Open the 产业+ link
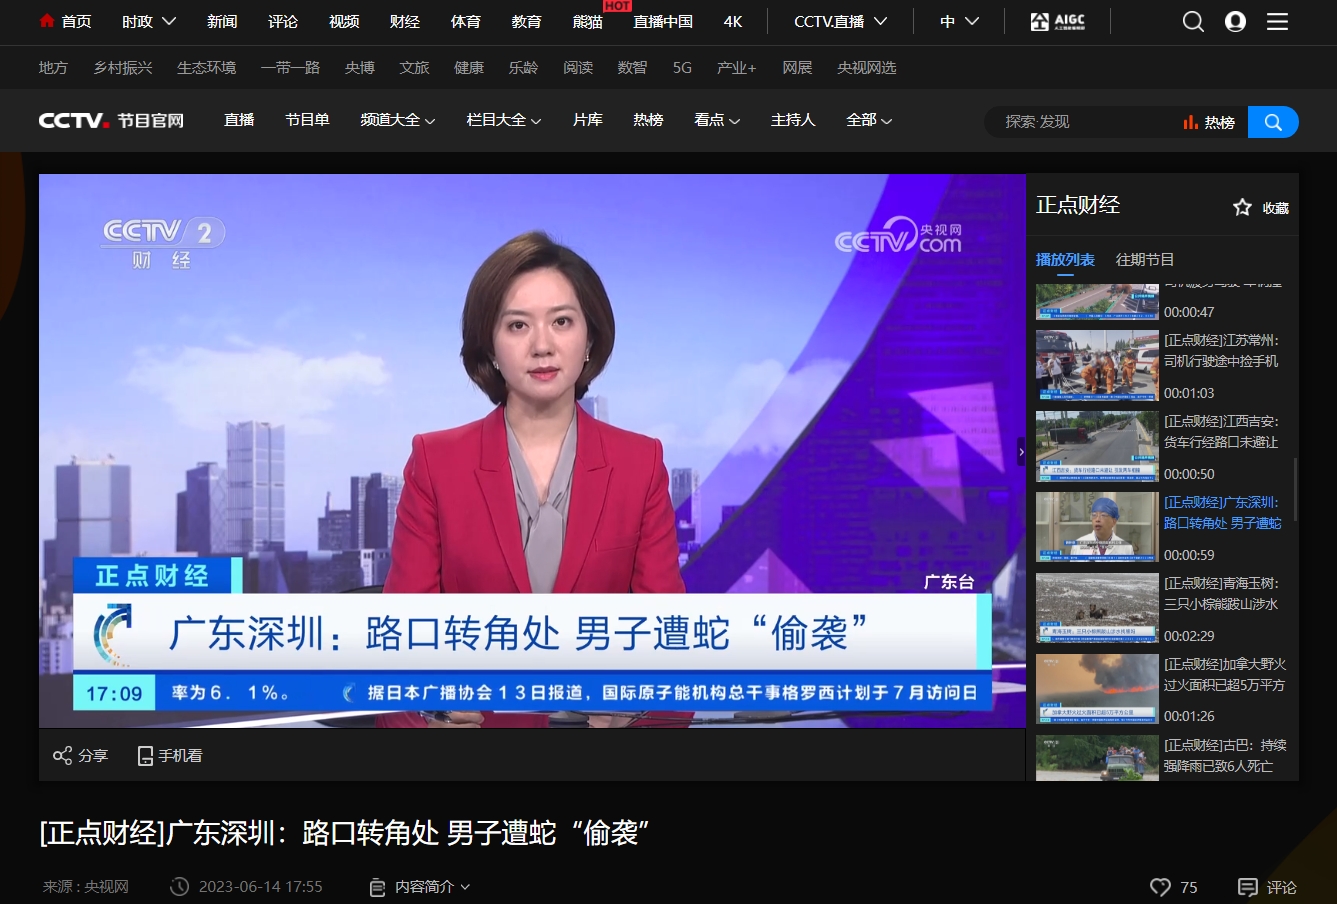 click(x=737, y=67)
